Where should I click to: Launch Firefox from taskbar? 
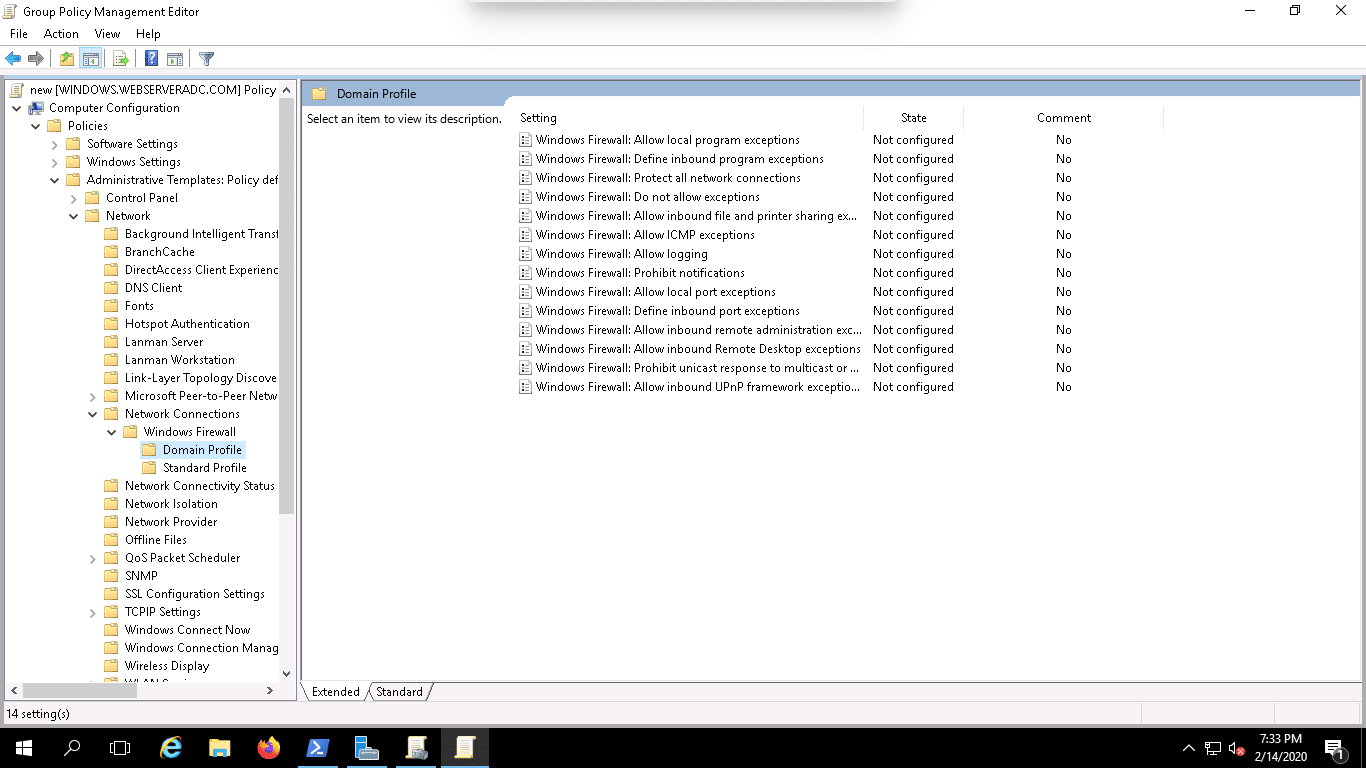click(269, 747)
